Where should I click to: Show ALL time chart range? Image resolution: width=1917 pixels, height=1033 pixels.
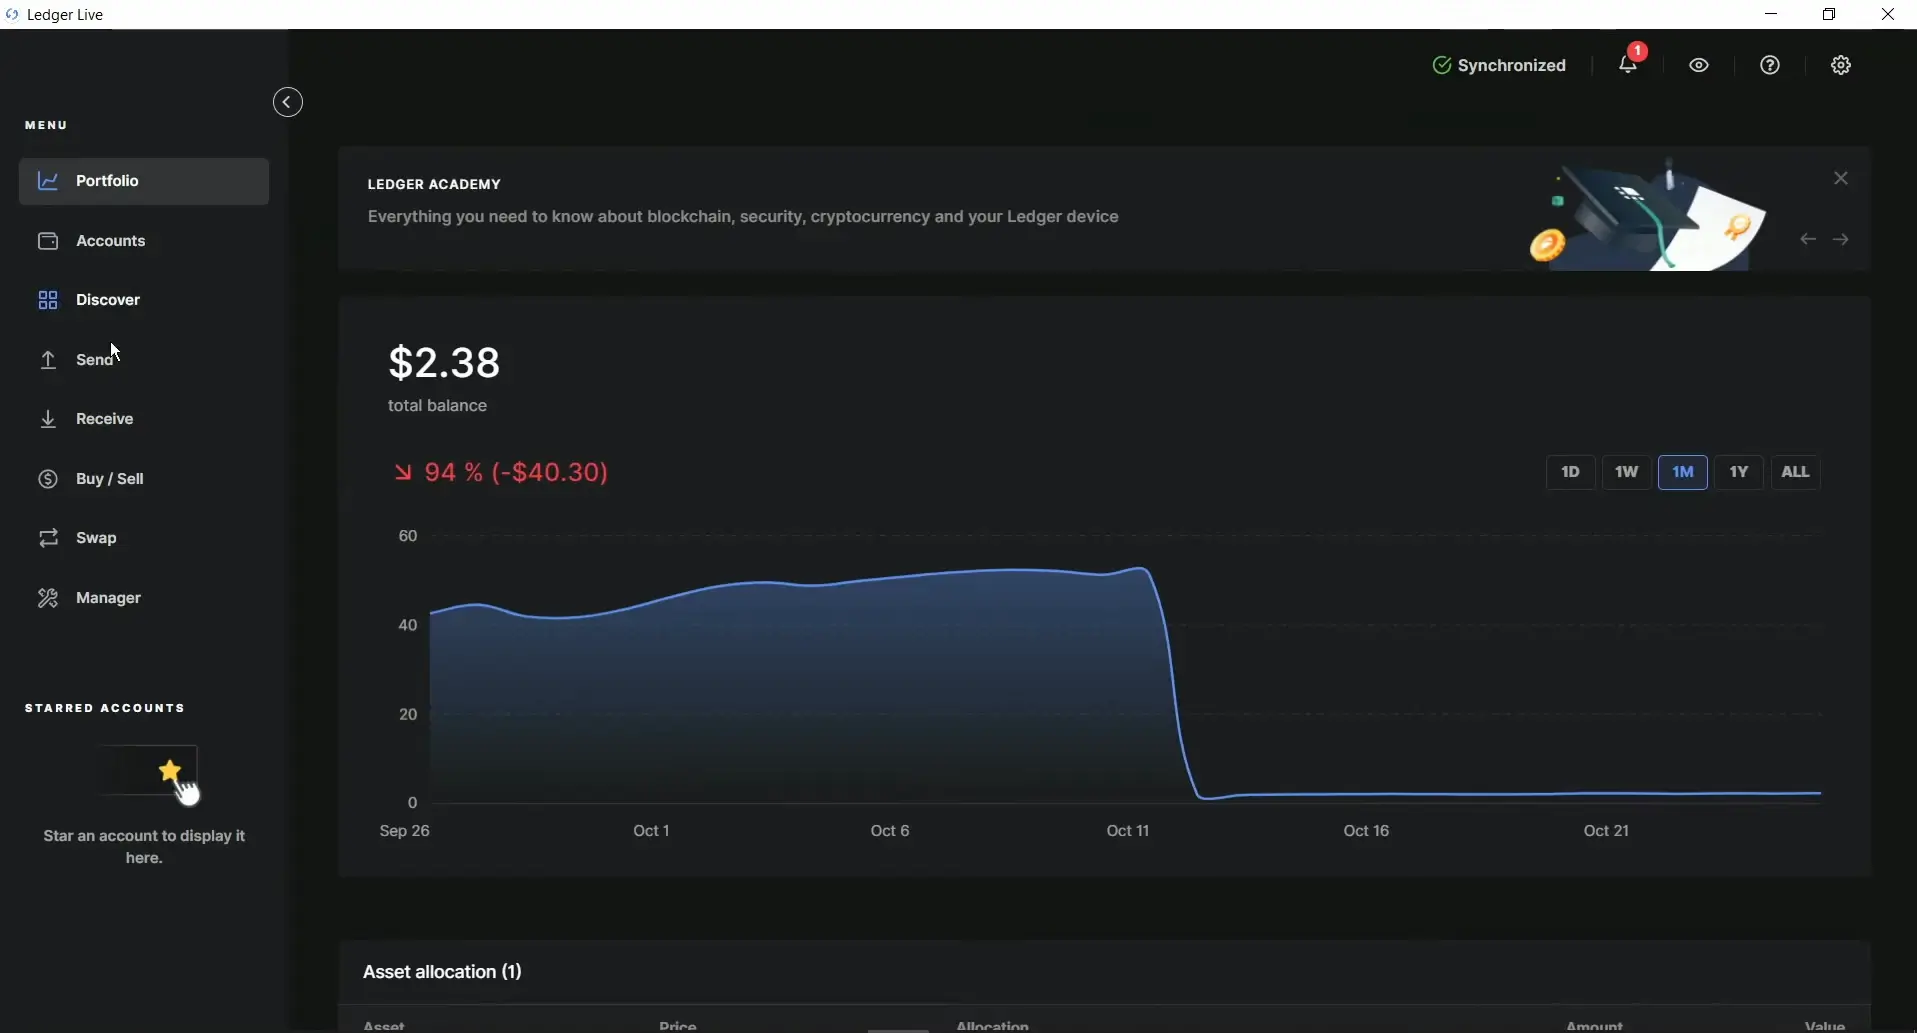(1795, 472)
